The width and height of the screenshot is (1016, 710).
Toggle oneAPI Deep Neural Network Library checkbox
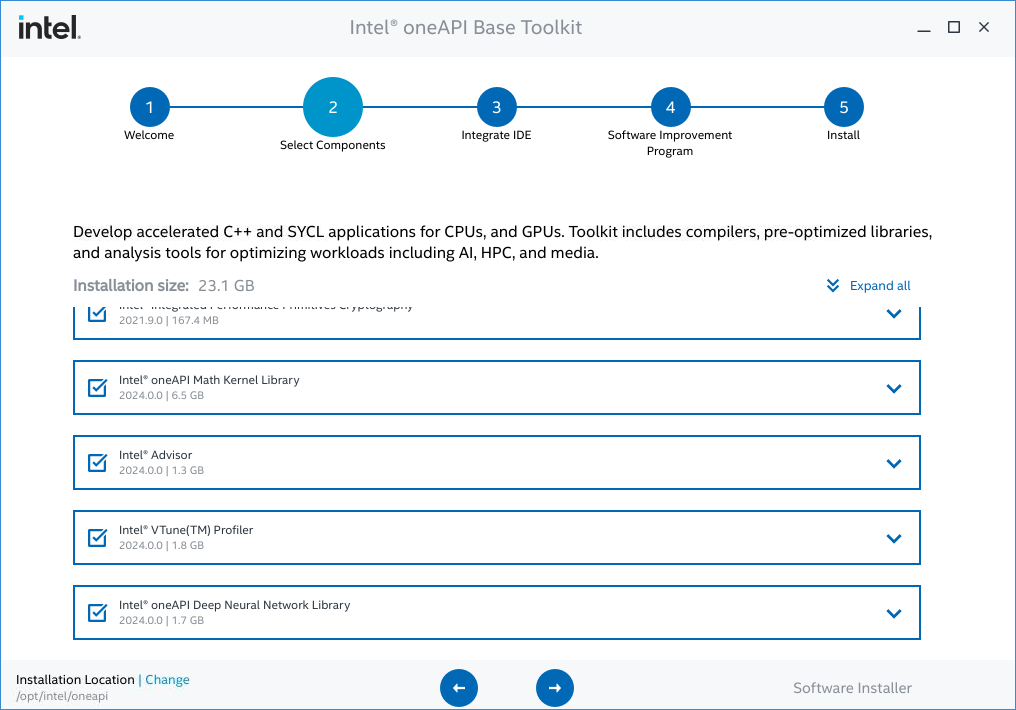tap(97, 612)
